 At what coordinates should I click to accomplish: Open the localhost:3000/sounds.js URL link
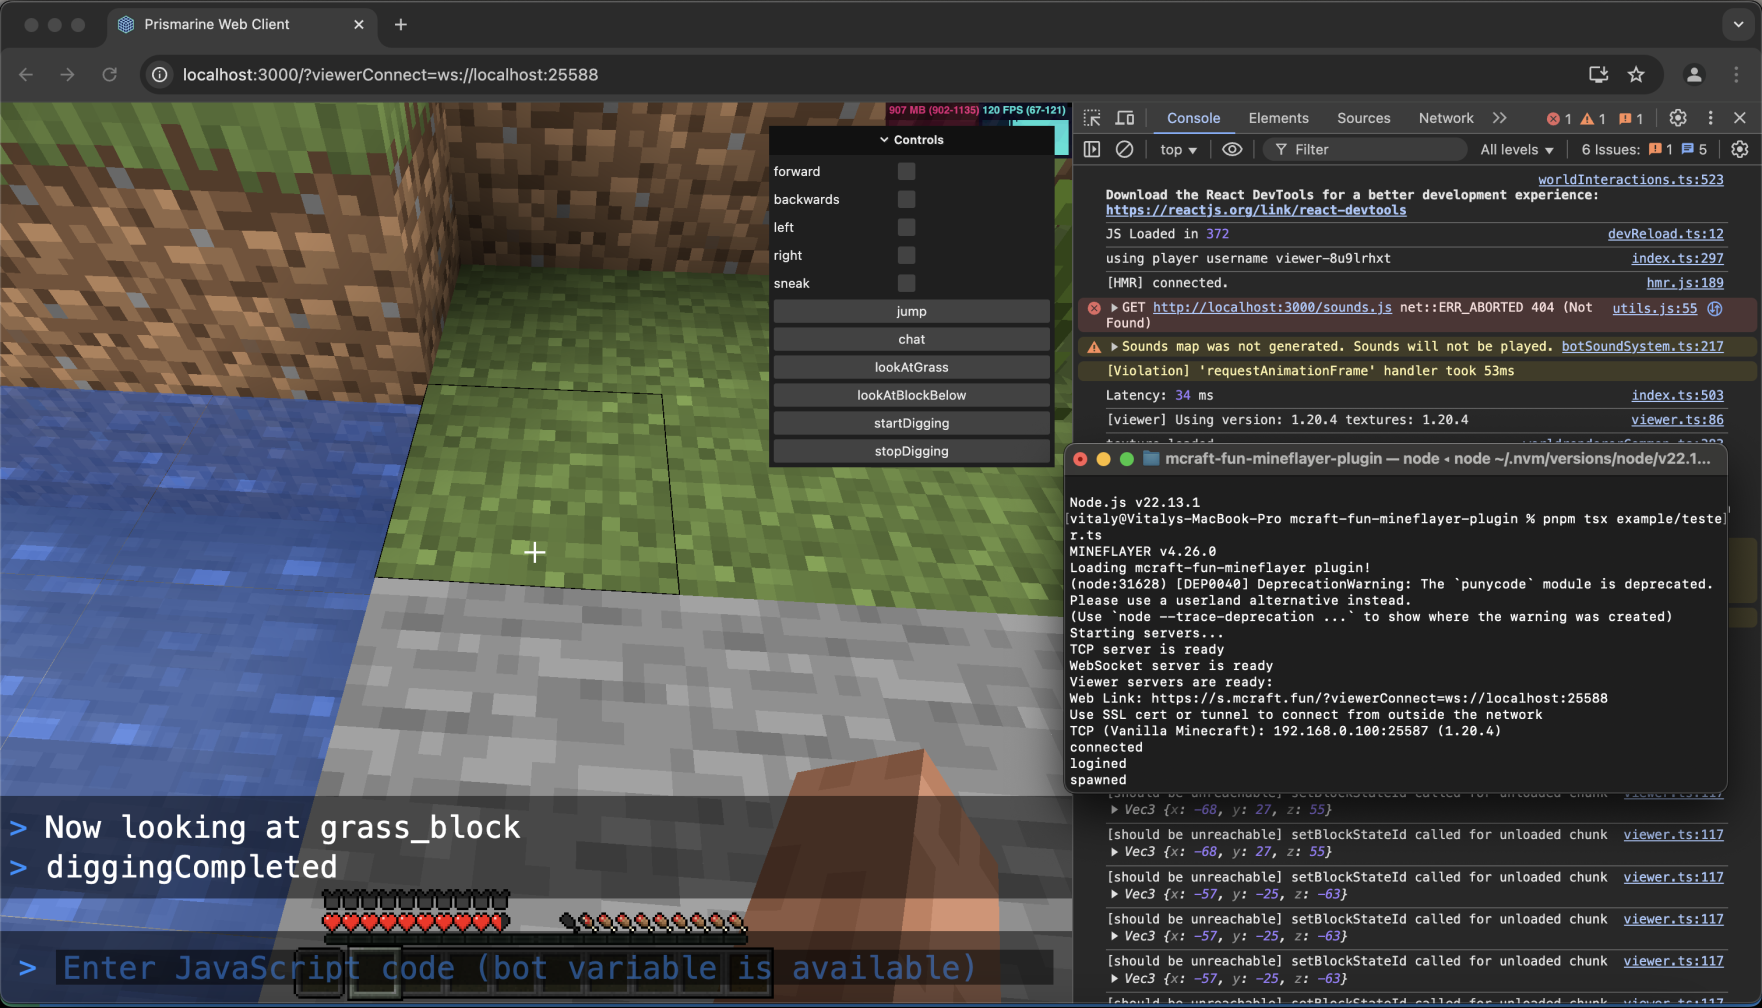click(1272, 307)
